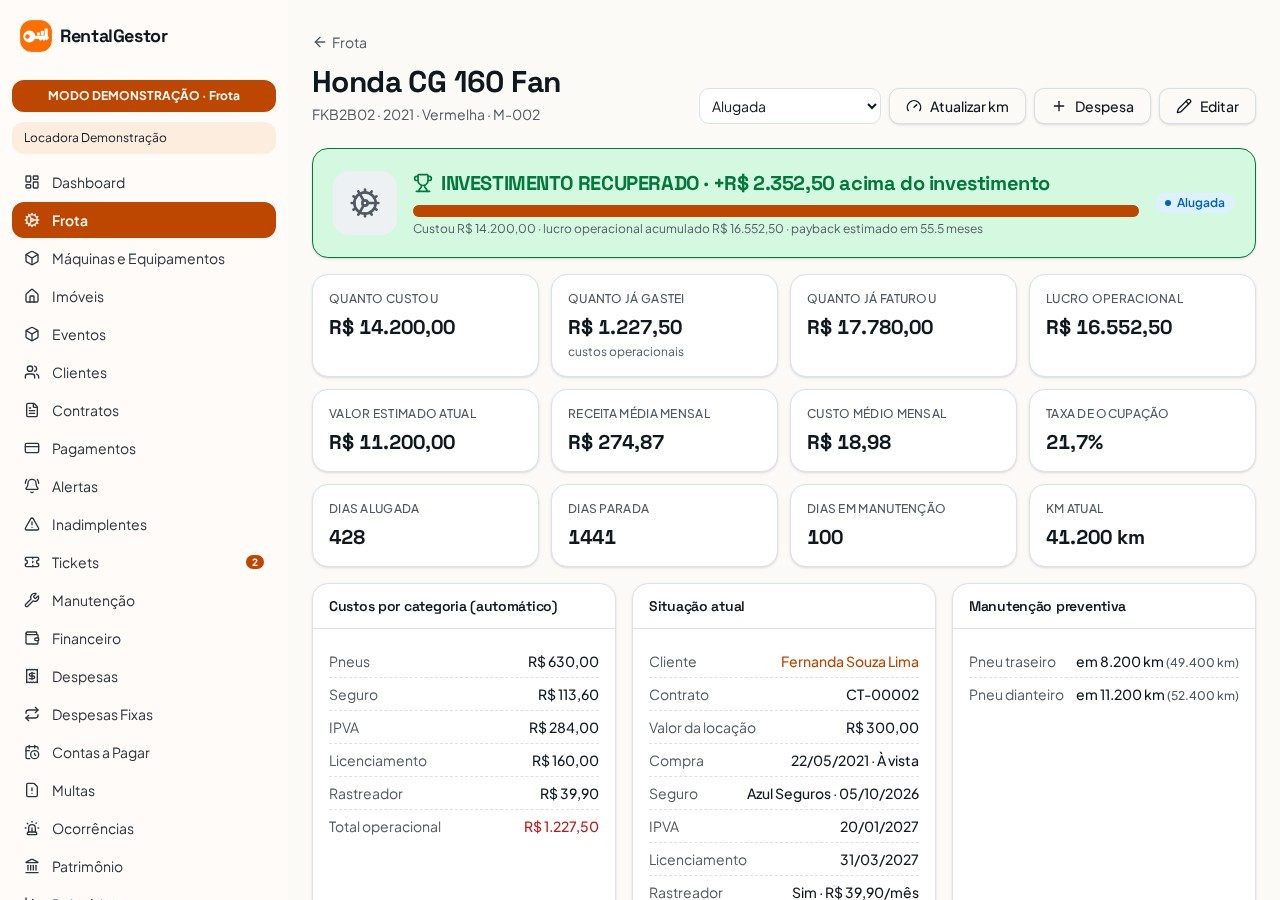Click the Imóveis house icon
This screenshot has width=1280, height=900.
(x=32, y=296)
